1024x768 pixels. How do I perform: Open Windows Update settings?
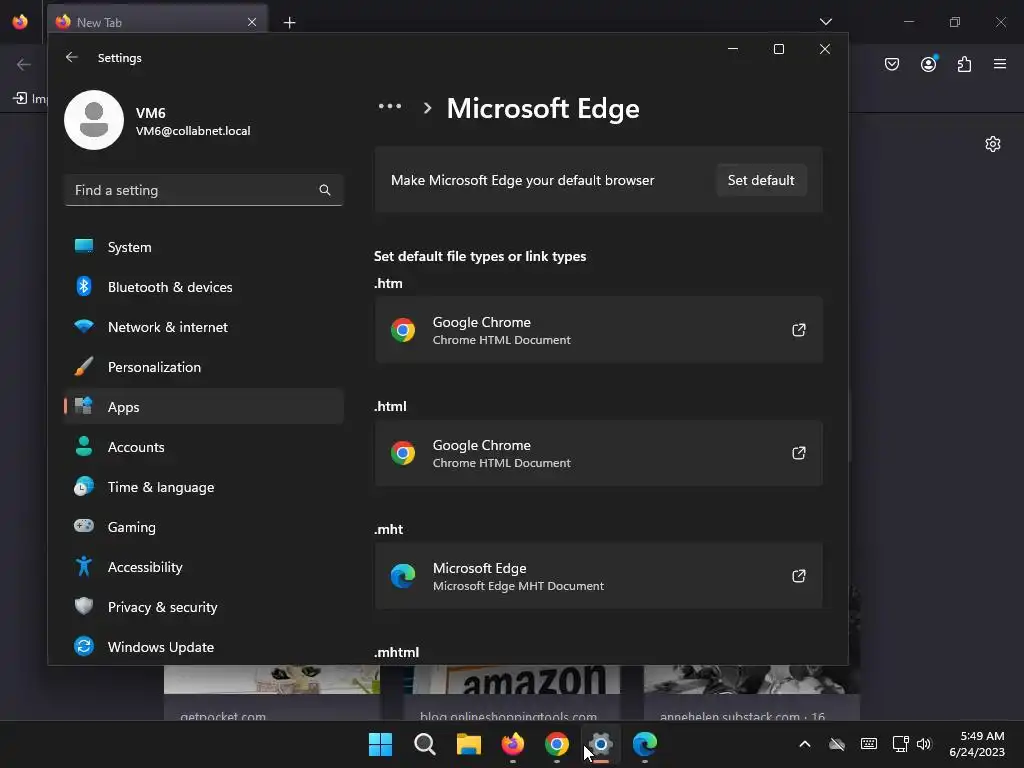(x=204, y=647)
